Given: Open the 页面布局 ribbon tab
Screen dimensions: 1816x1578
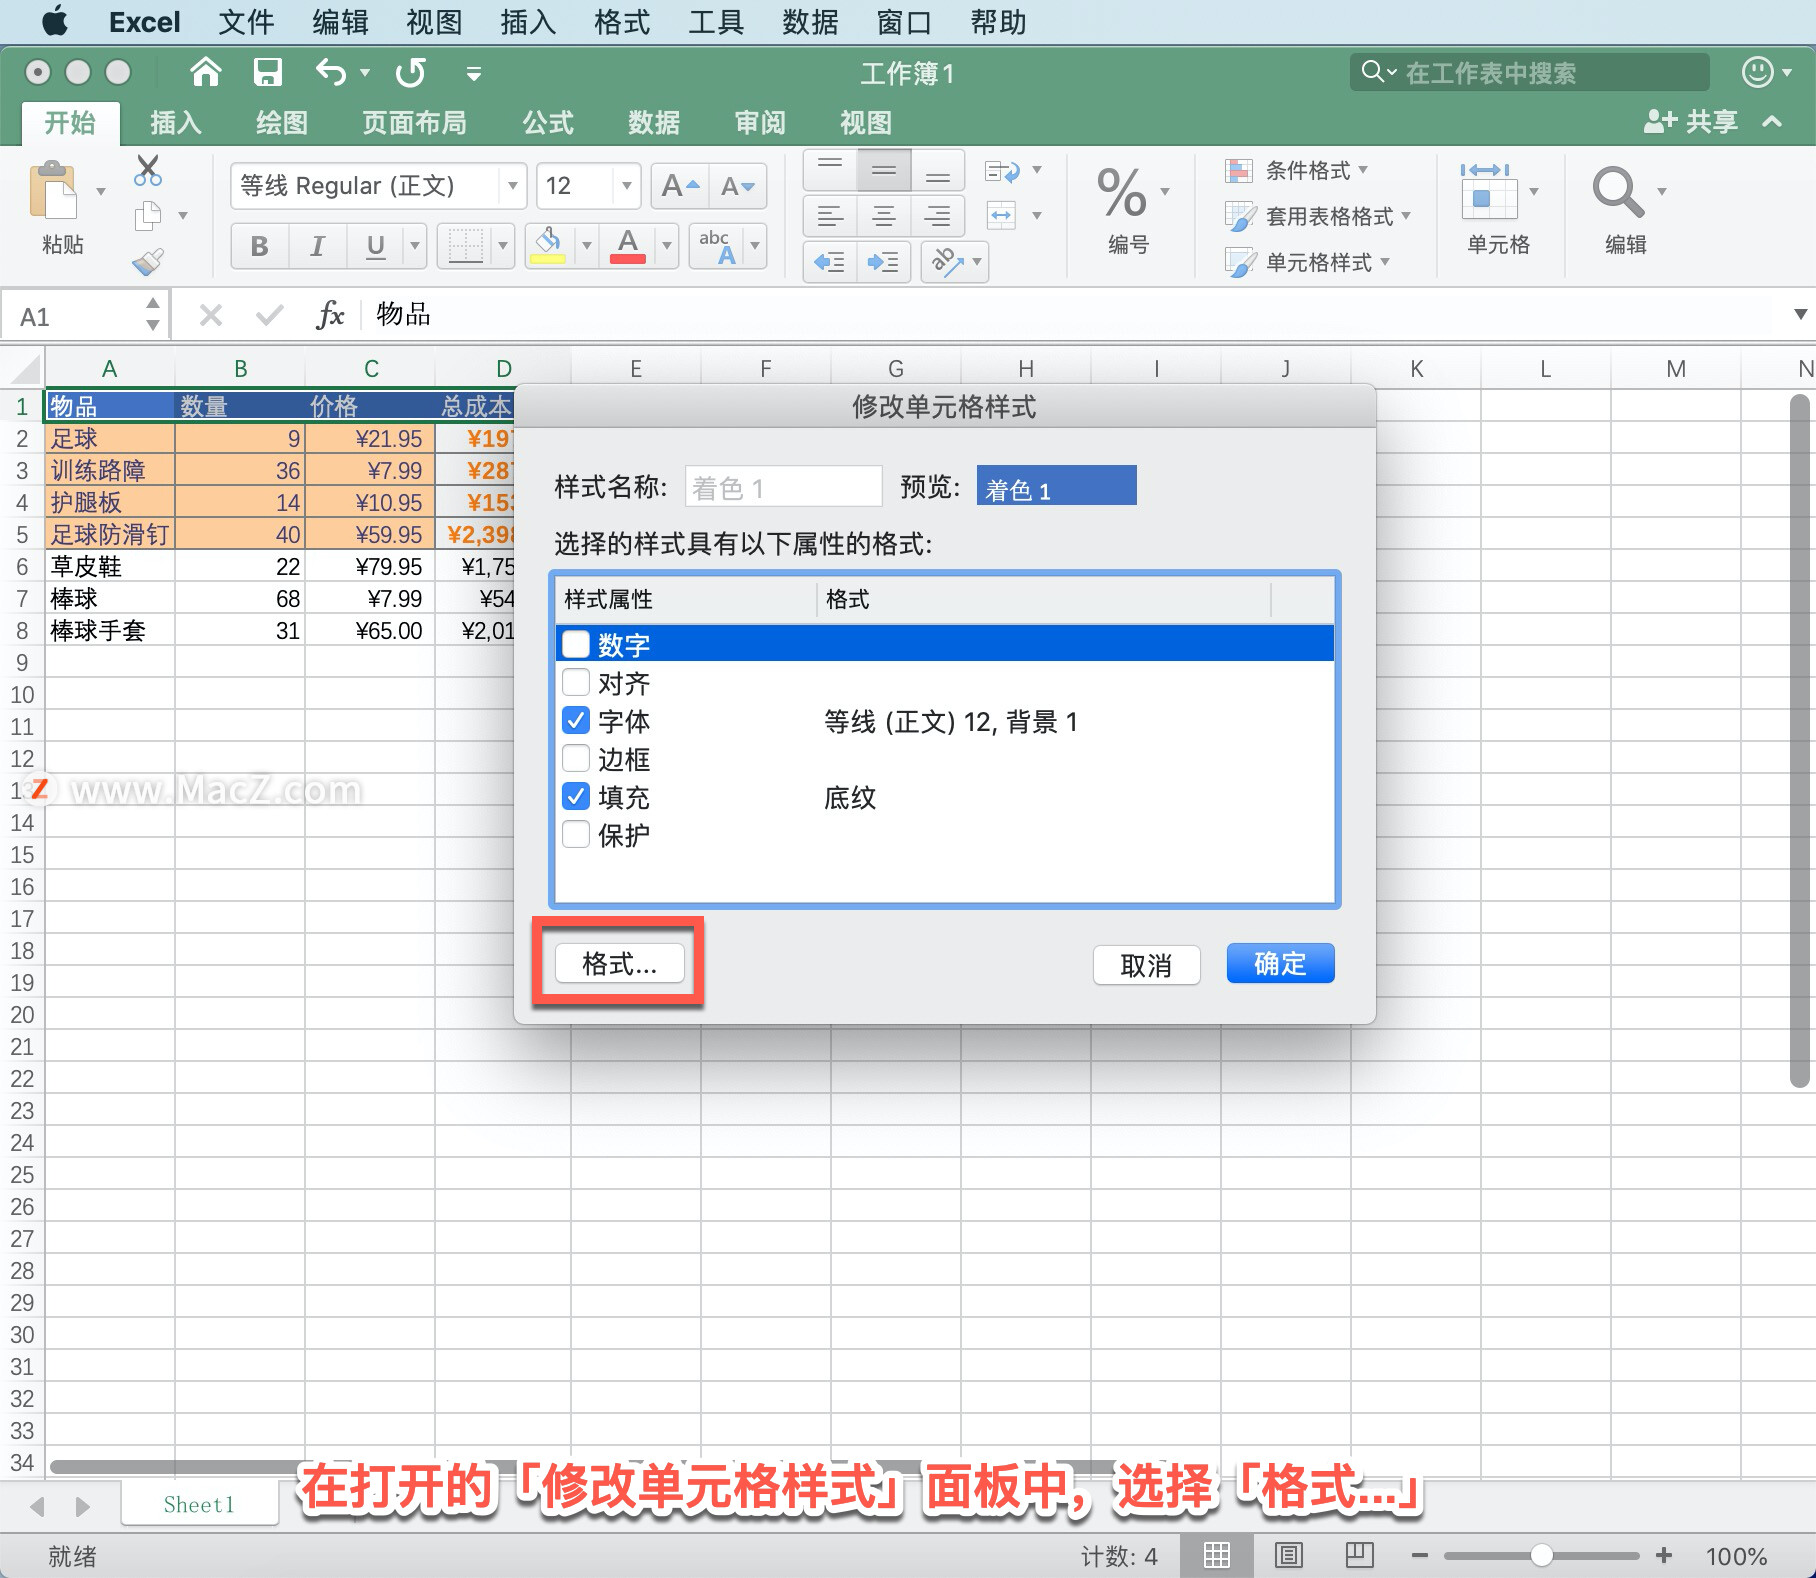Looking at the screenshot, I should [414, 123].
